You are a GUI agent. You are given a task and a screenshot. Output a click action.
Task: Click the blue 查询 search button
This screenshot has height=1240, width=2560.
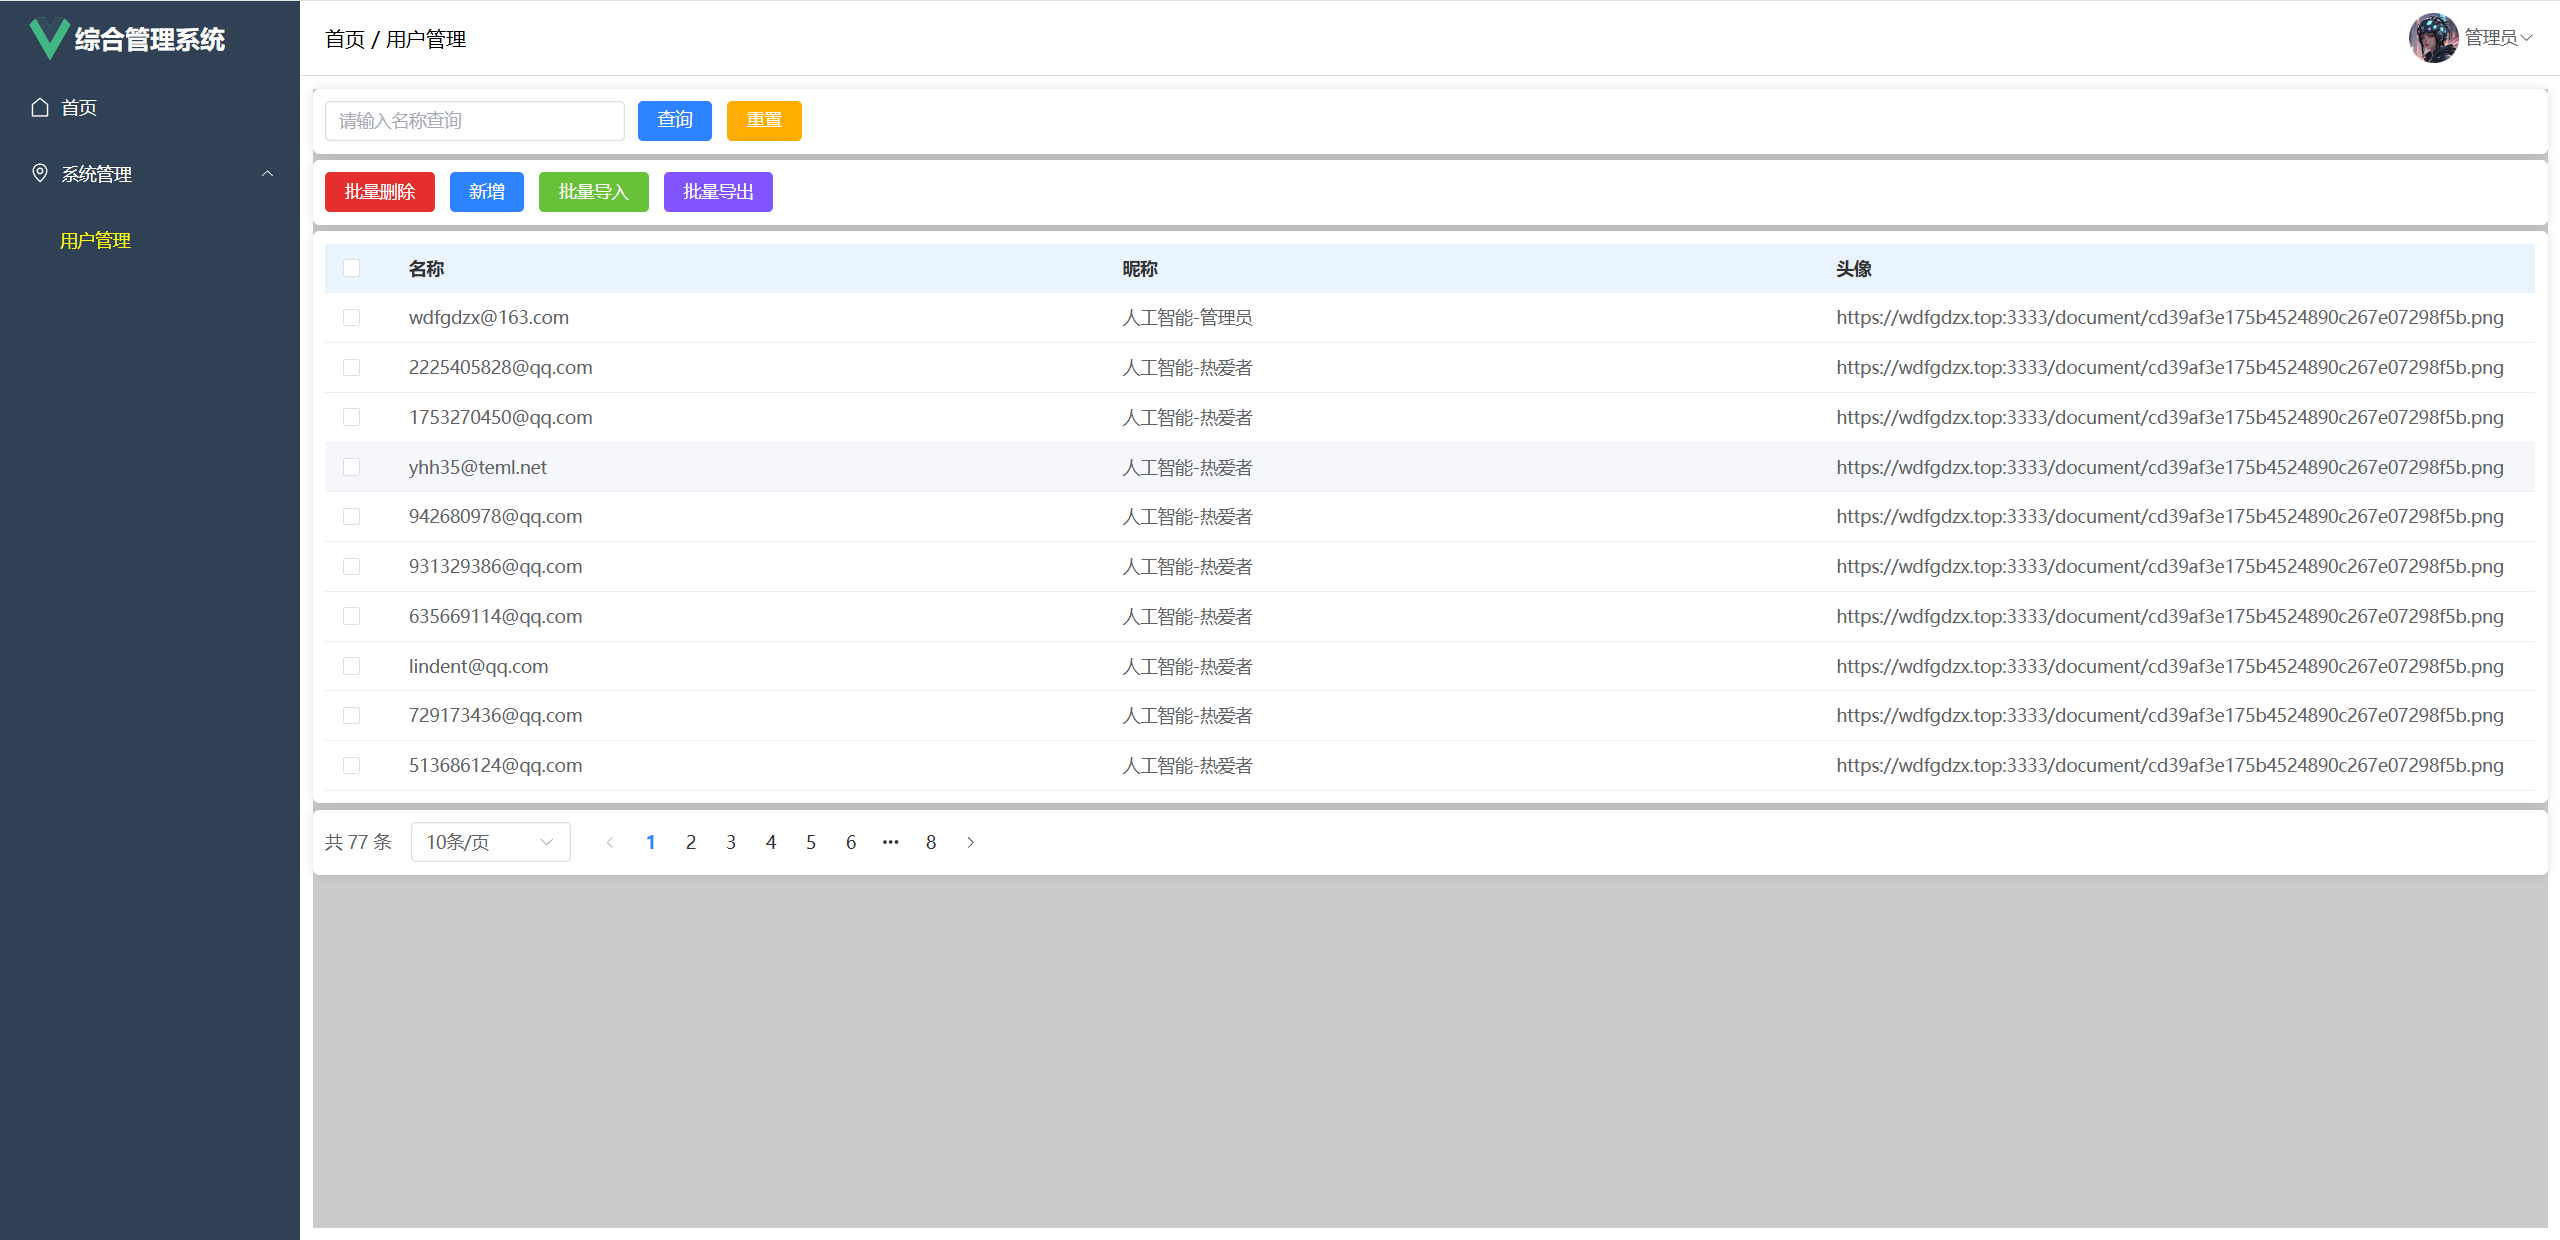674,120
